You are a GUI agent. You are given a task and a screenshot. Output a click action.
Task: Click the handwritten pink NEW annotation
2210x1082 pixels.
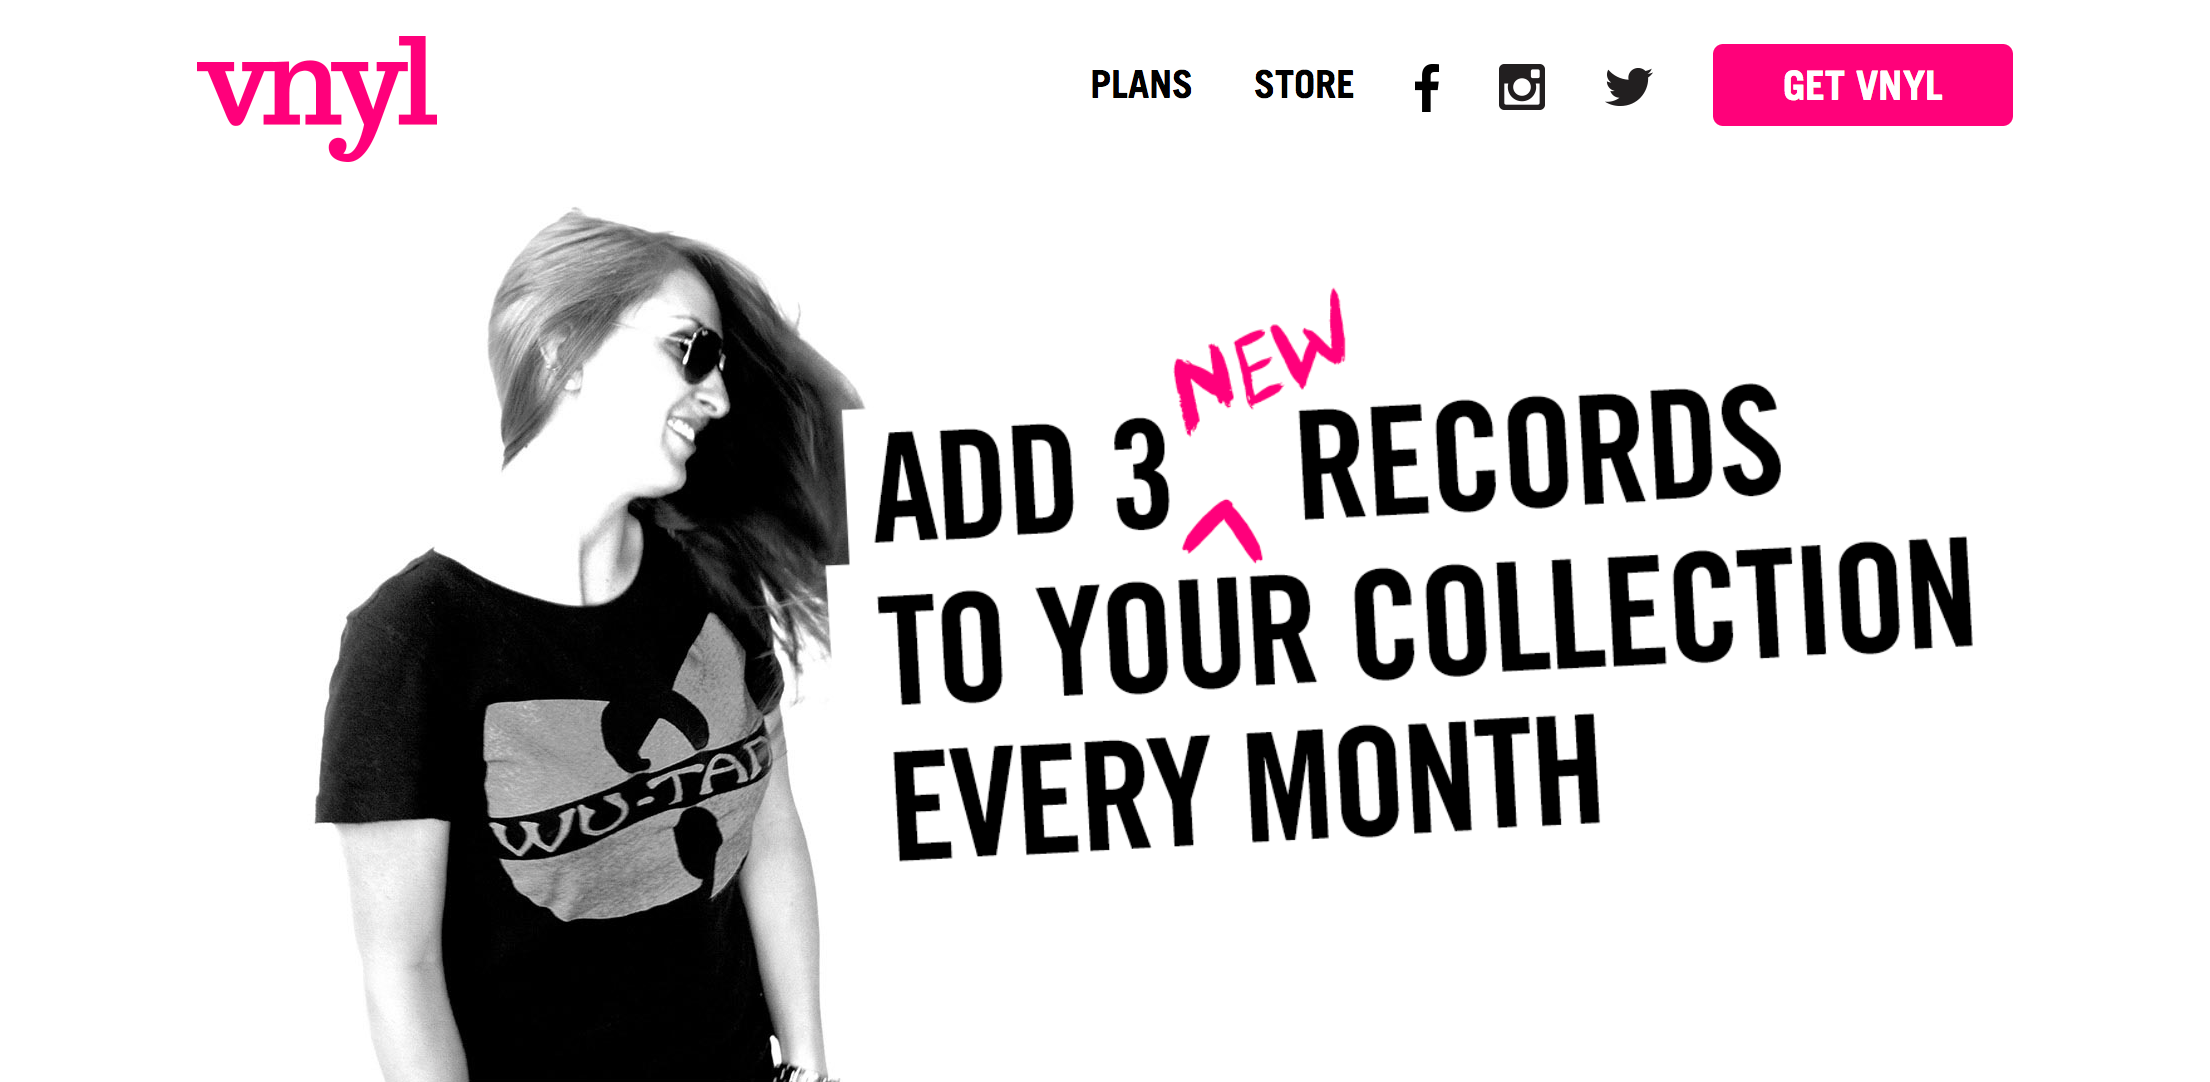1260,362
